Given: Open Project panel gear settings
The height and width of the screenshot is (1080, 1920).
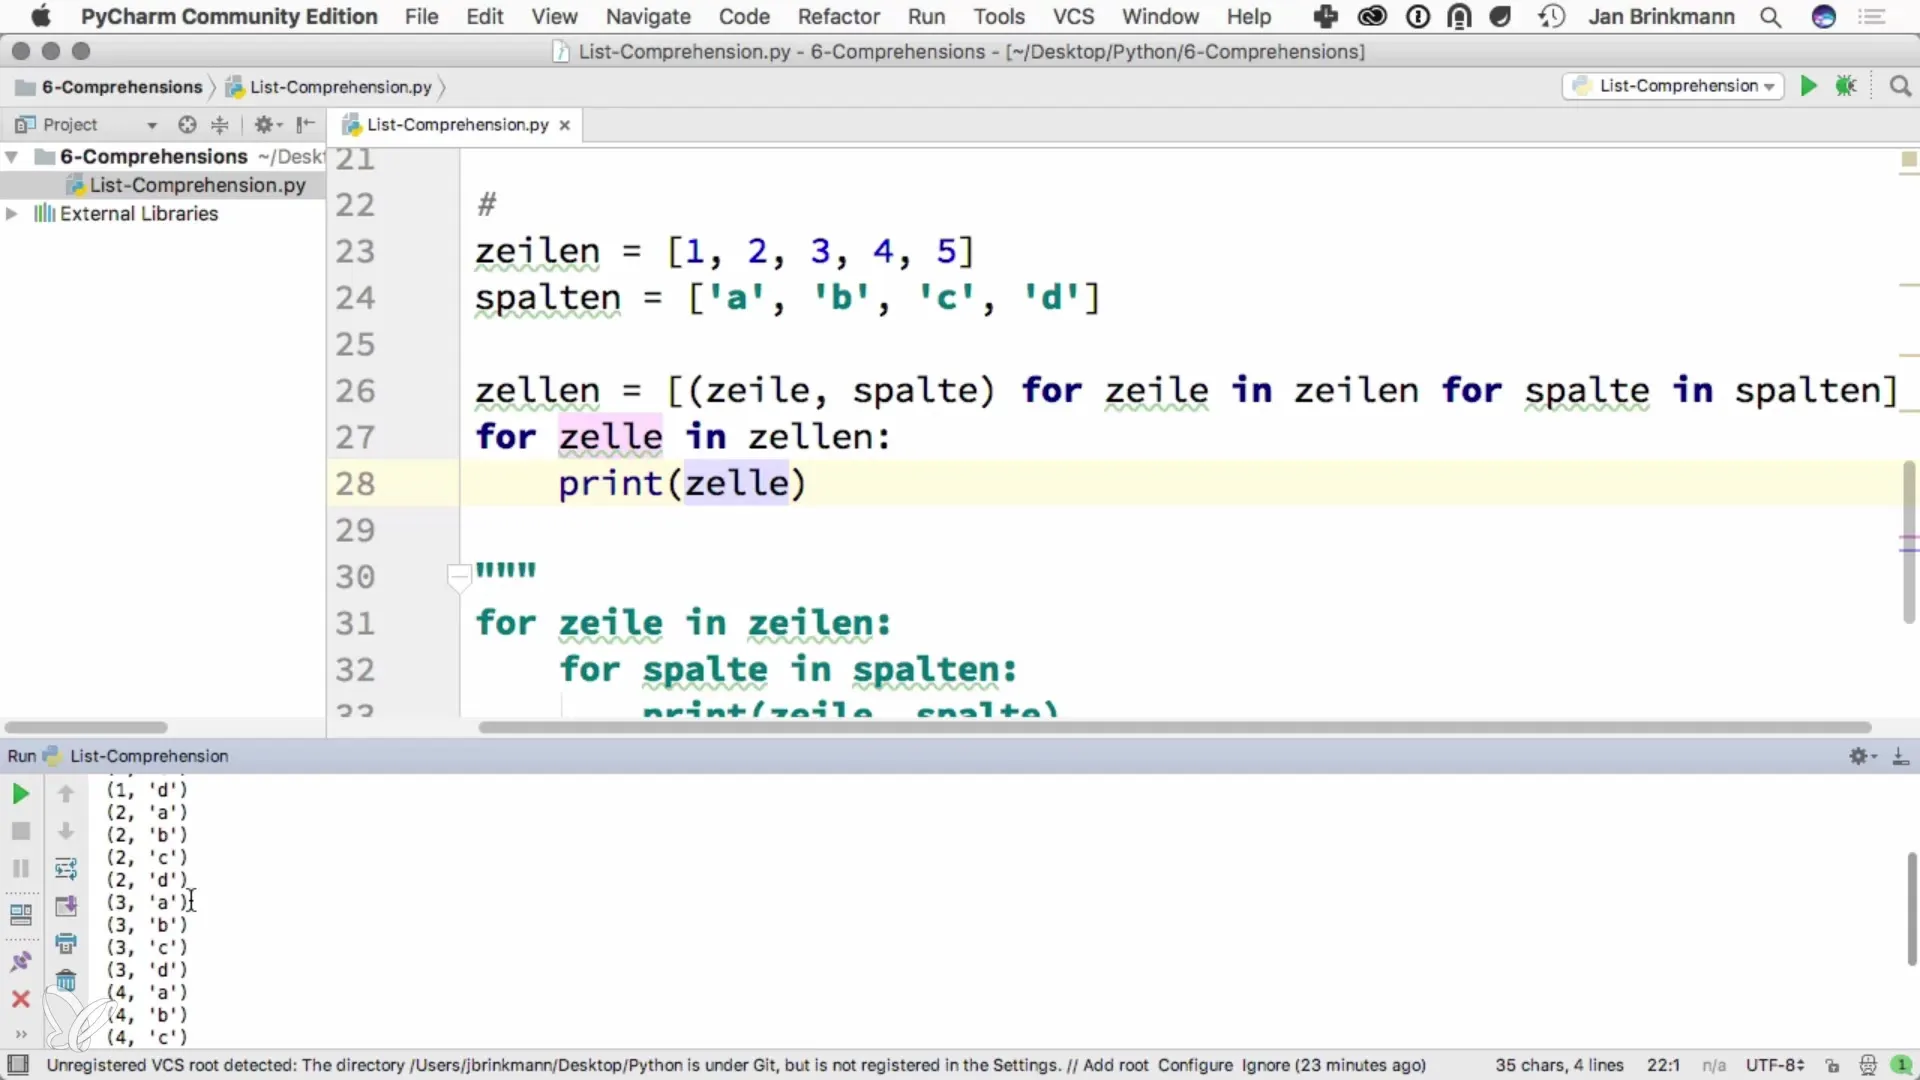Looking at the screenshot, I should click(267, 125).
